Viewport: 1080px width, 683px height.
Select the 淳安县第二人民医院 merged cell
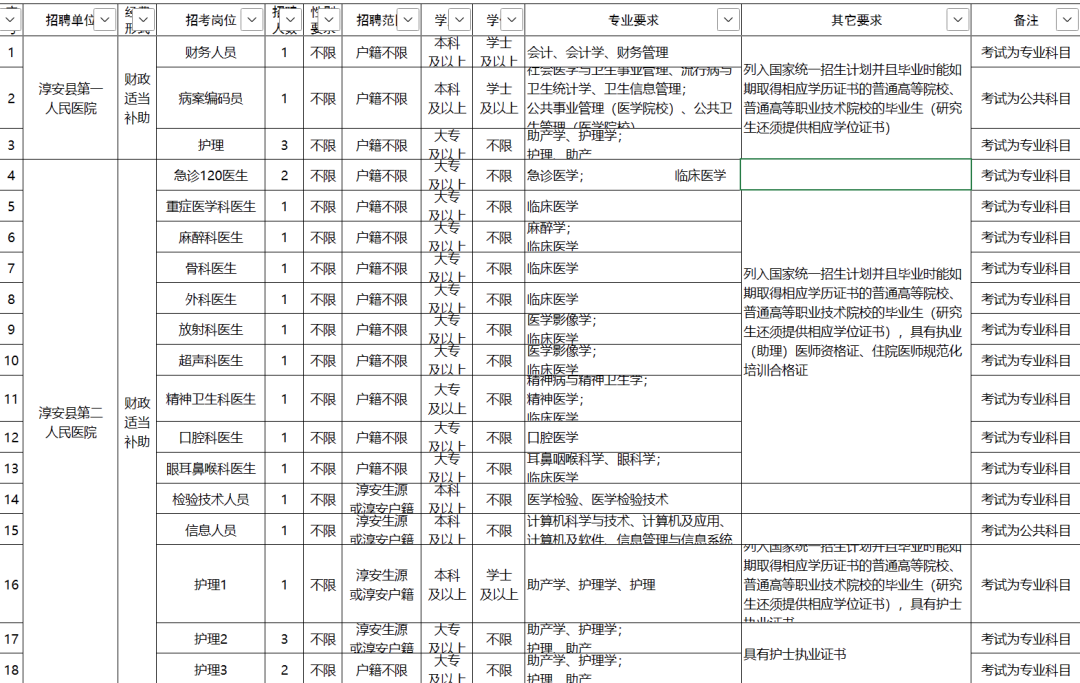[x=70, y=421]
